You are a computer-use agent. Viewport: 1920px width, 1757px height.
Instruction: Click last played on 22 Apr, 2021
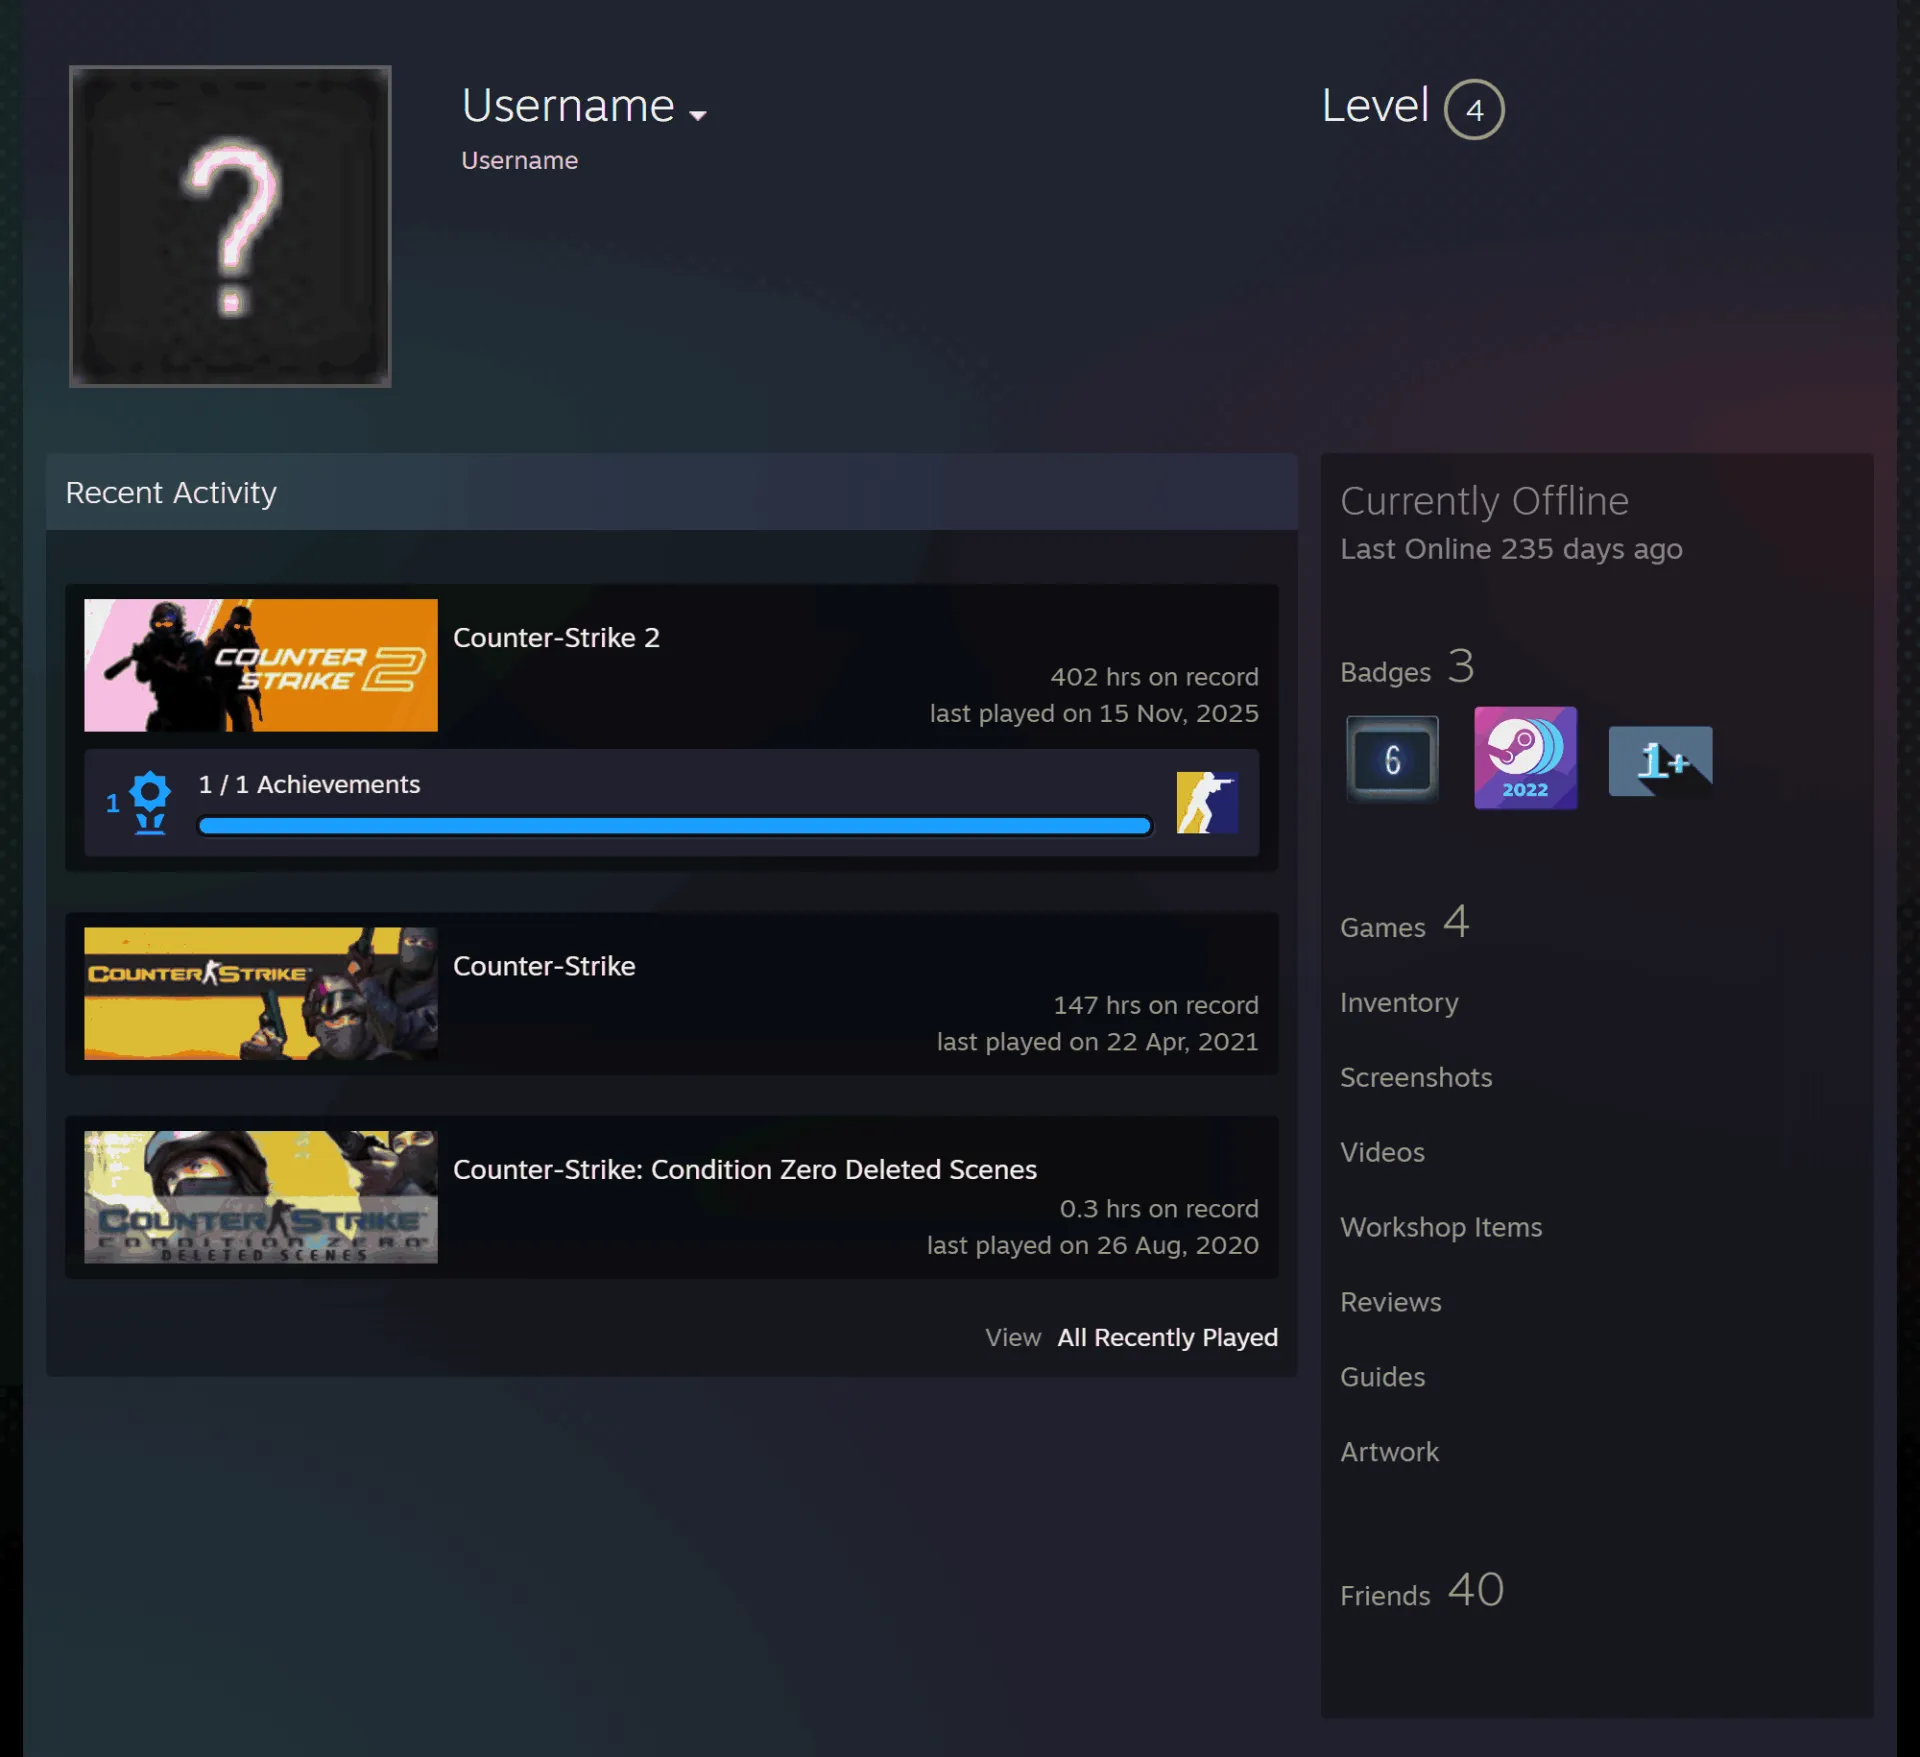tap(1097, 1042)
